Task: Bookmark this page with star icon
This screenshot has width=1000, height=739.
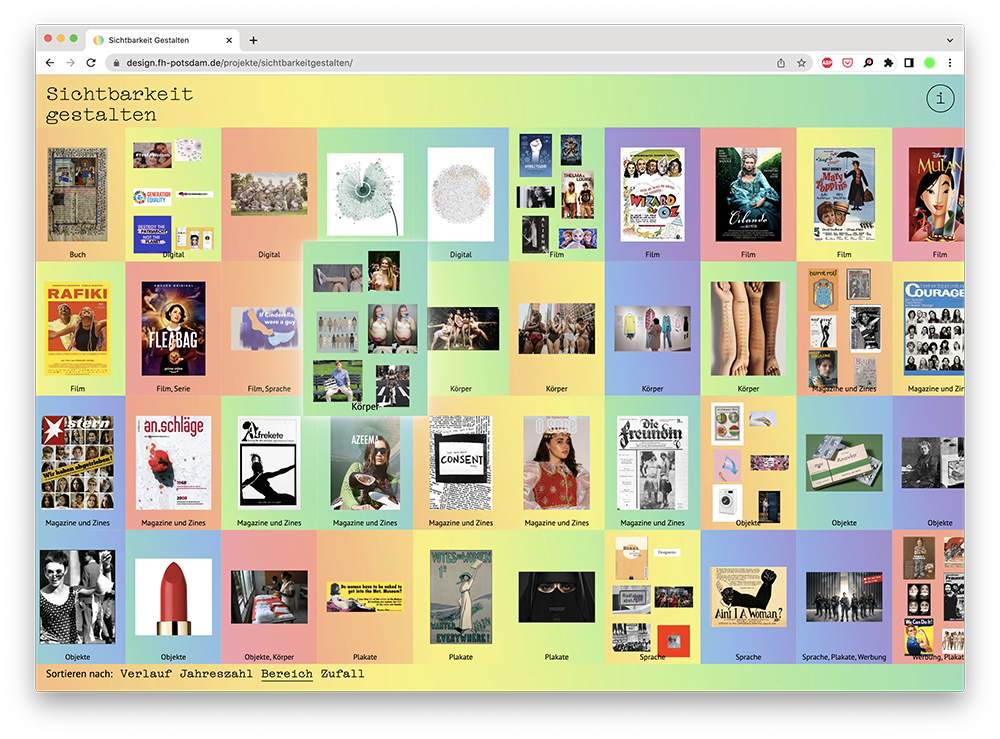Action: click(x=801, y=63)
